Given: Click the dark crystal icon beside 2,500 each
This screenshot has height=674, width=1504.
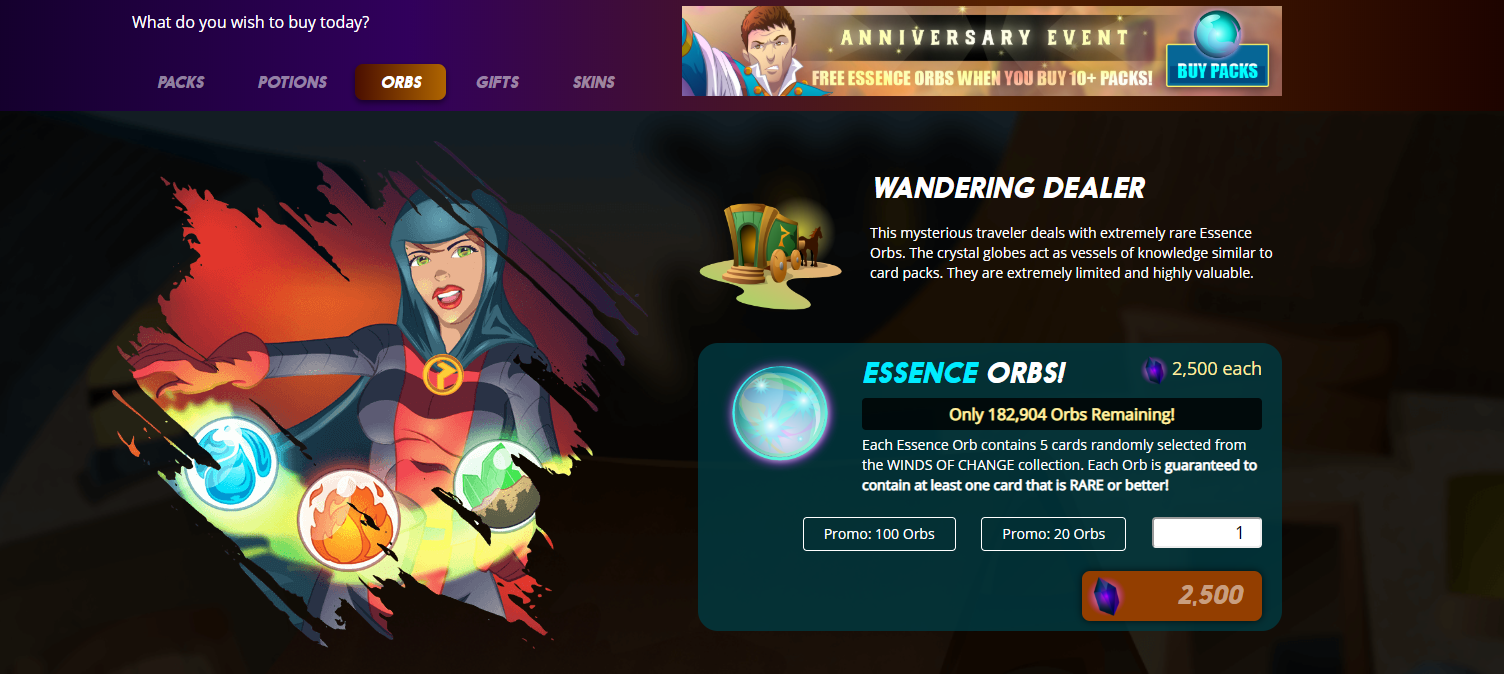Looking at the screenshot, I should coord(1154,371).
